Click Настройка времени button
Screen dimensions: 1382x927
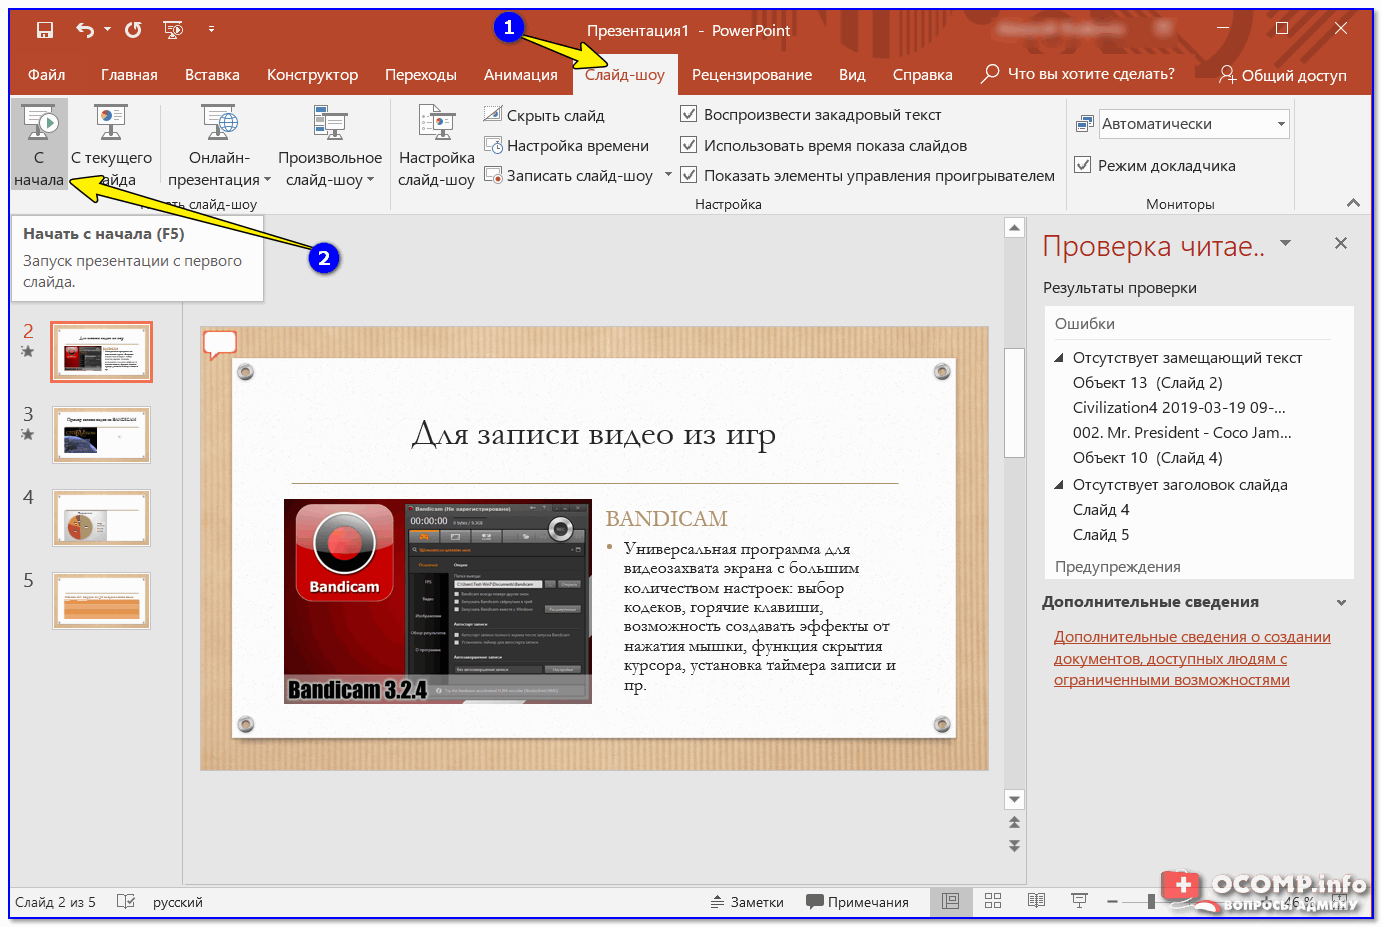(x=567, y=146)
